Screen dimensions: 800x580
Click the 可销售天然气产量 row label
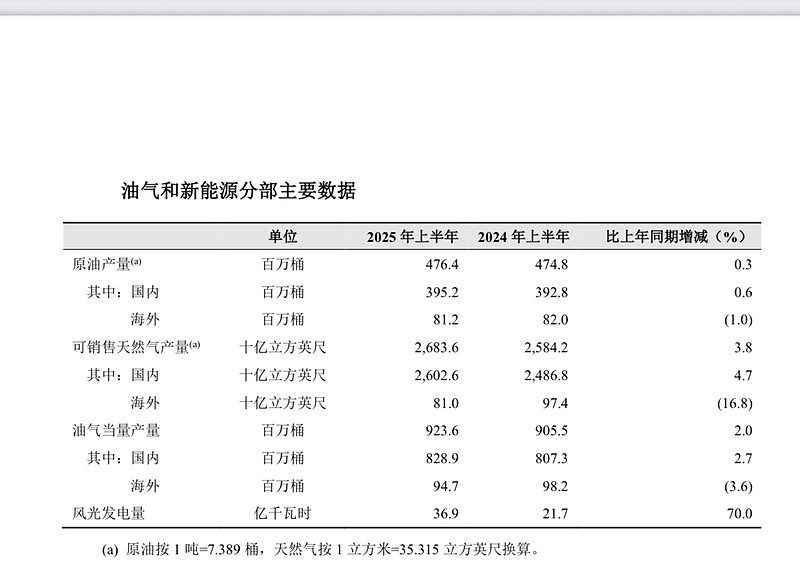136,347
